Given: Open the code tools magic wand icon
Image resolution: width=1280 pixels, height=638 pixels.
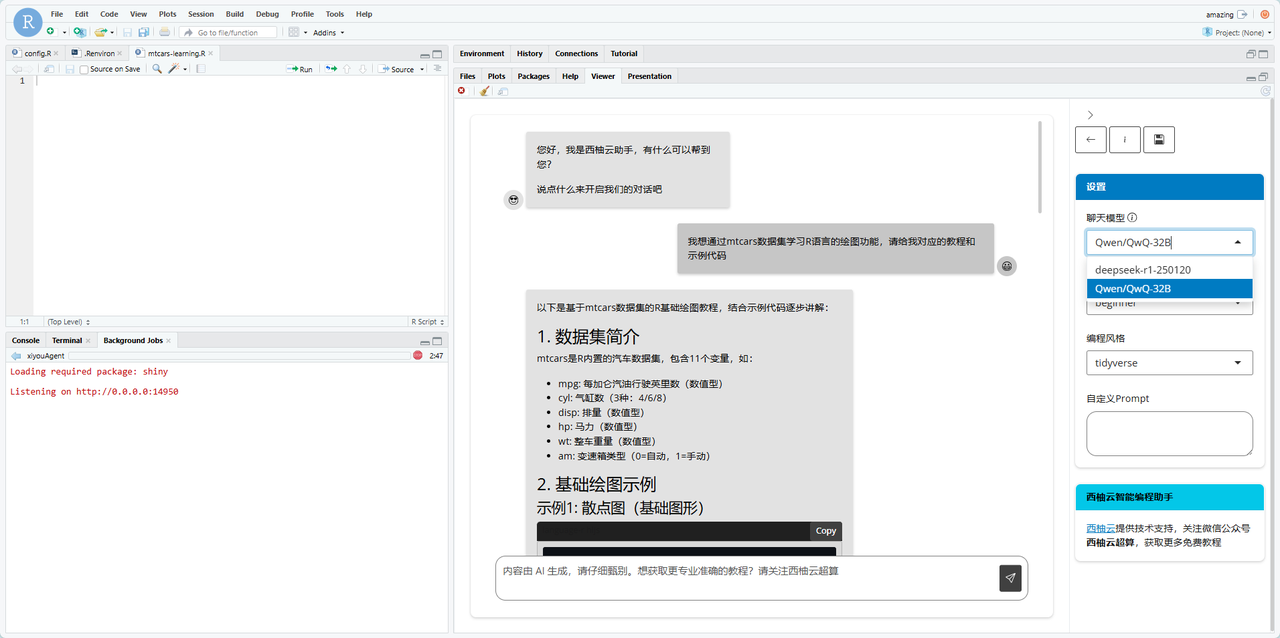Looking at the screenshot, I should [175, 68].
